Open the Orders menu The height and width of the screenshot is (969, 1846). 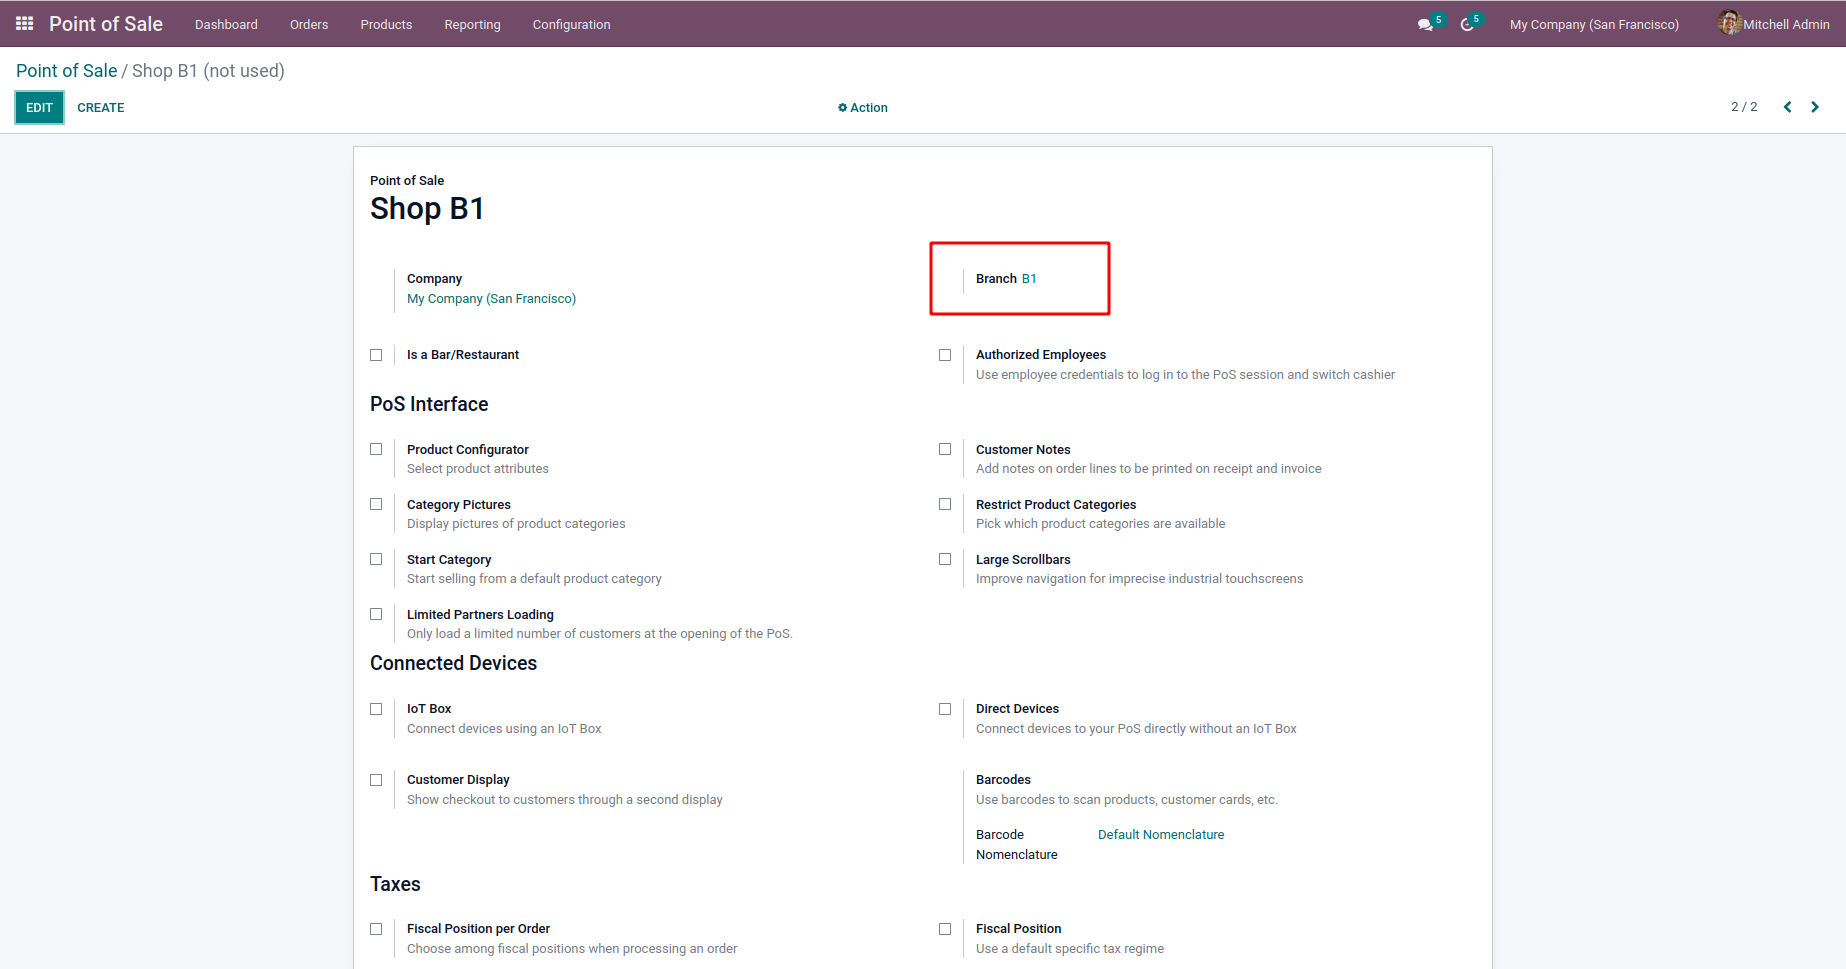click(x=309, y=25)
